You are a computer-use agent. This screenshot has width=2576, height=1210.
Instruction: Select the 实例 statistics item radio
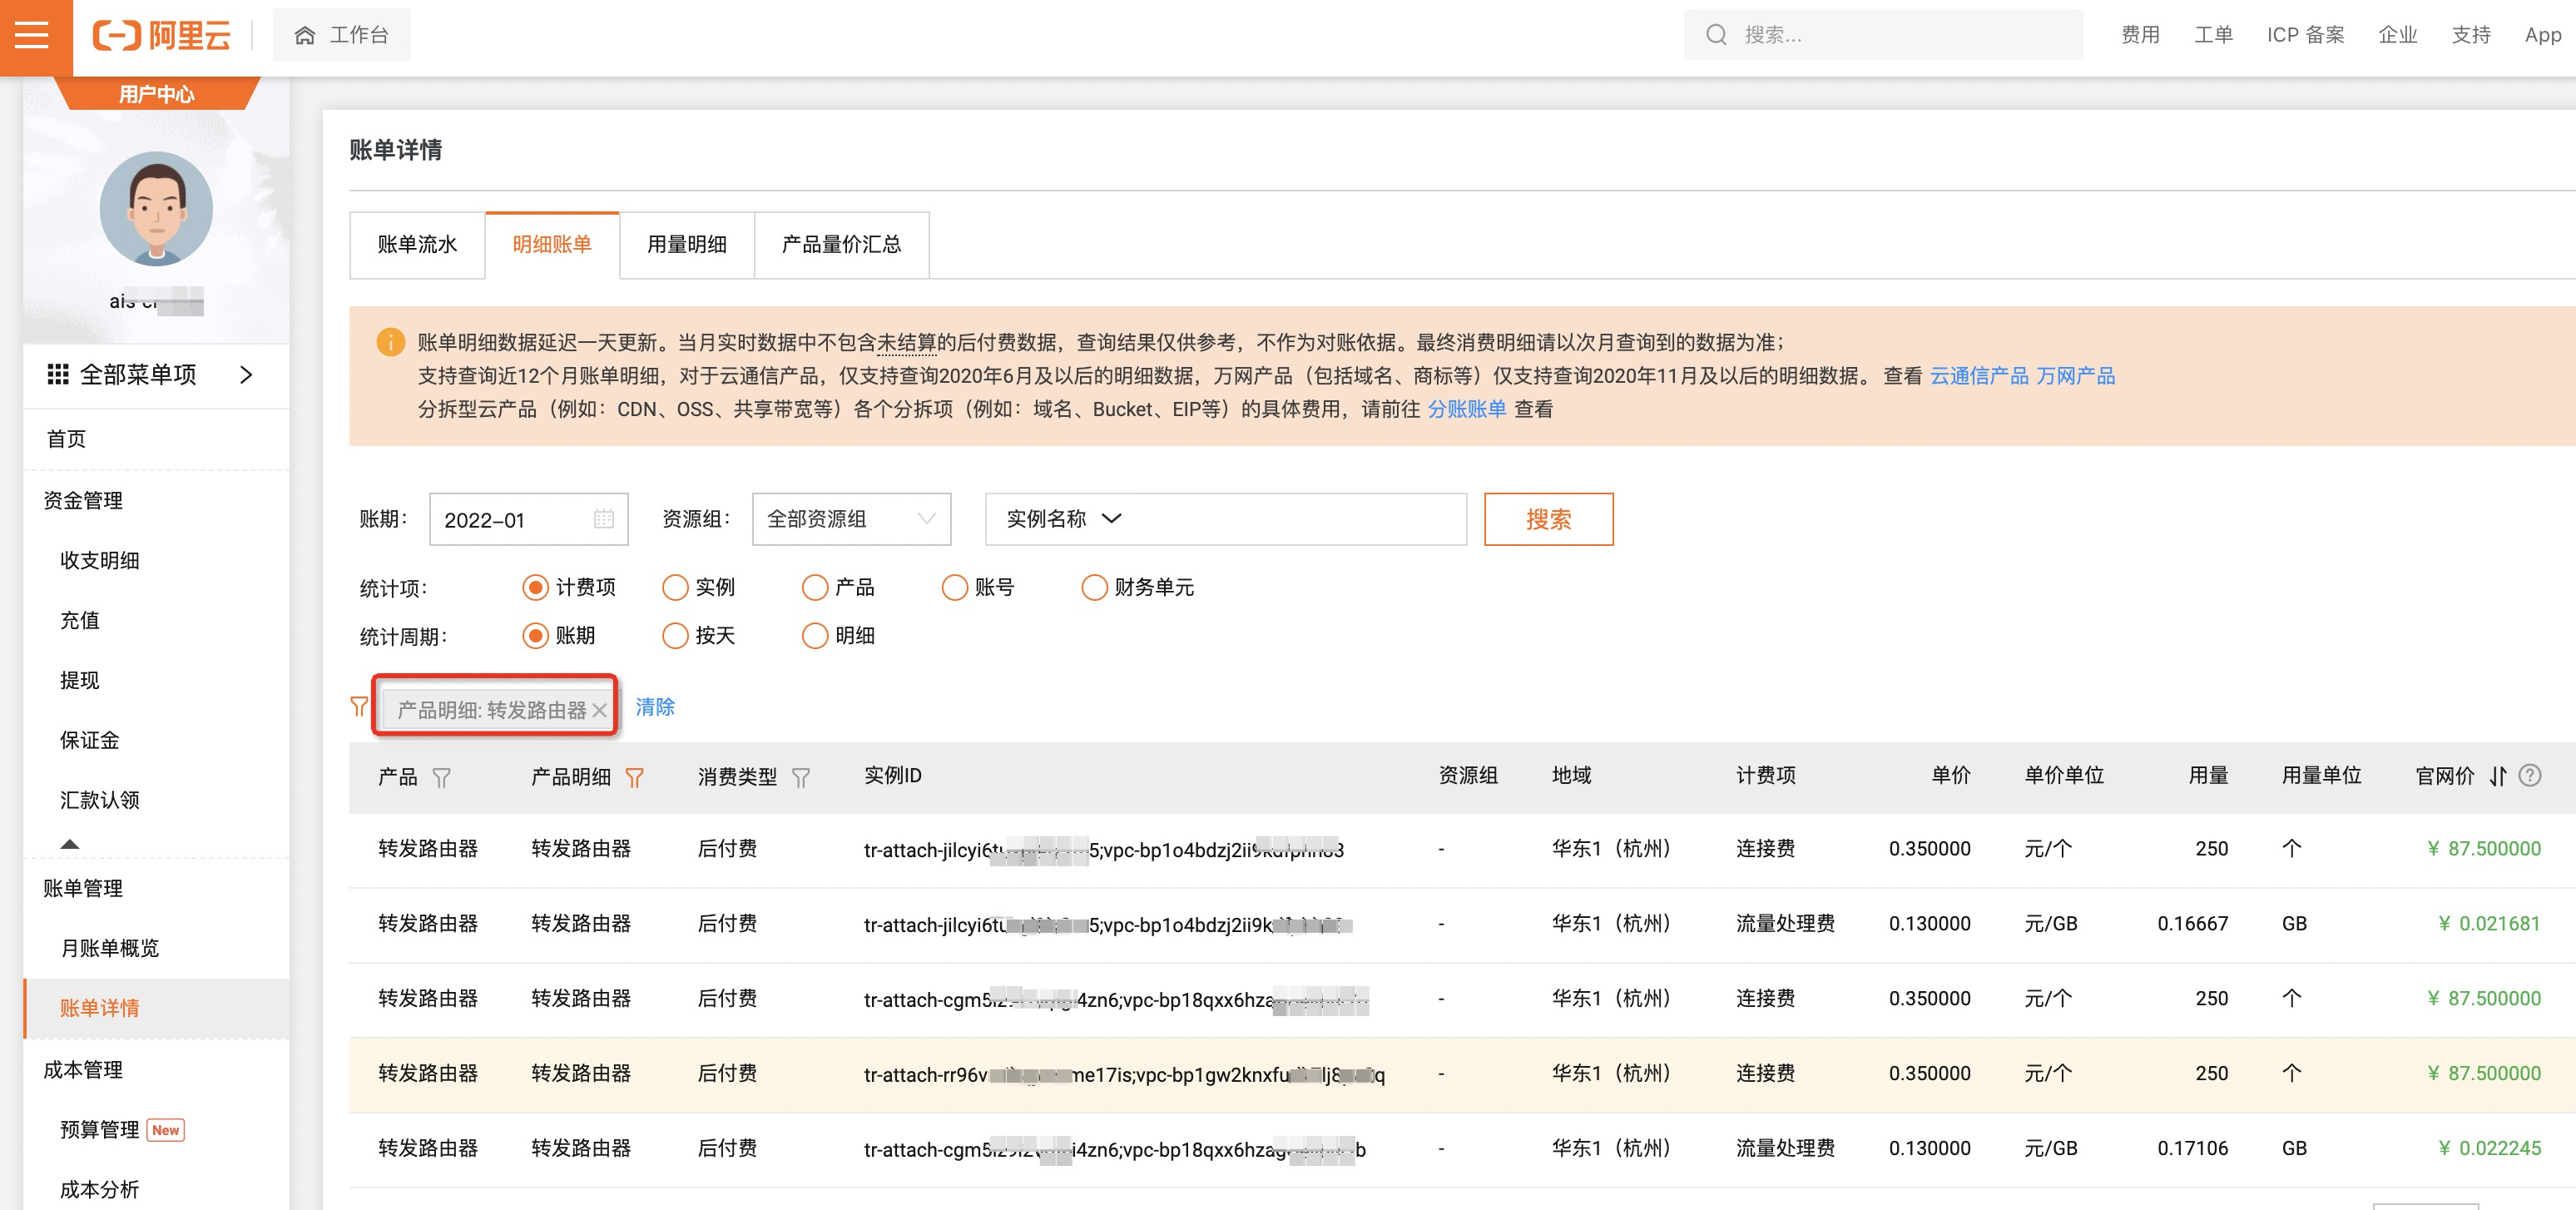tap(675, 587)
